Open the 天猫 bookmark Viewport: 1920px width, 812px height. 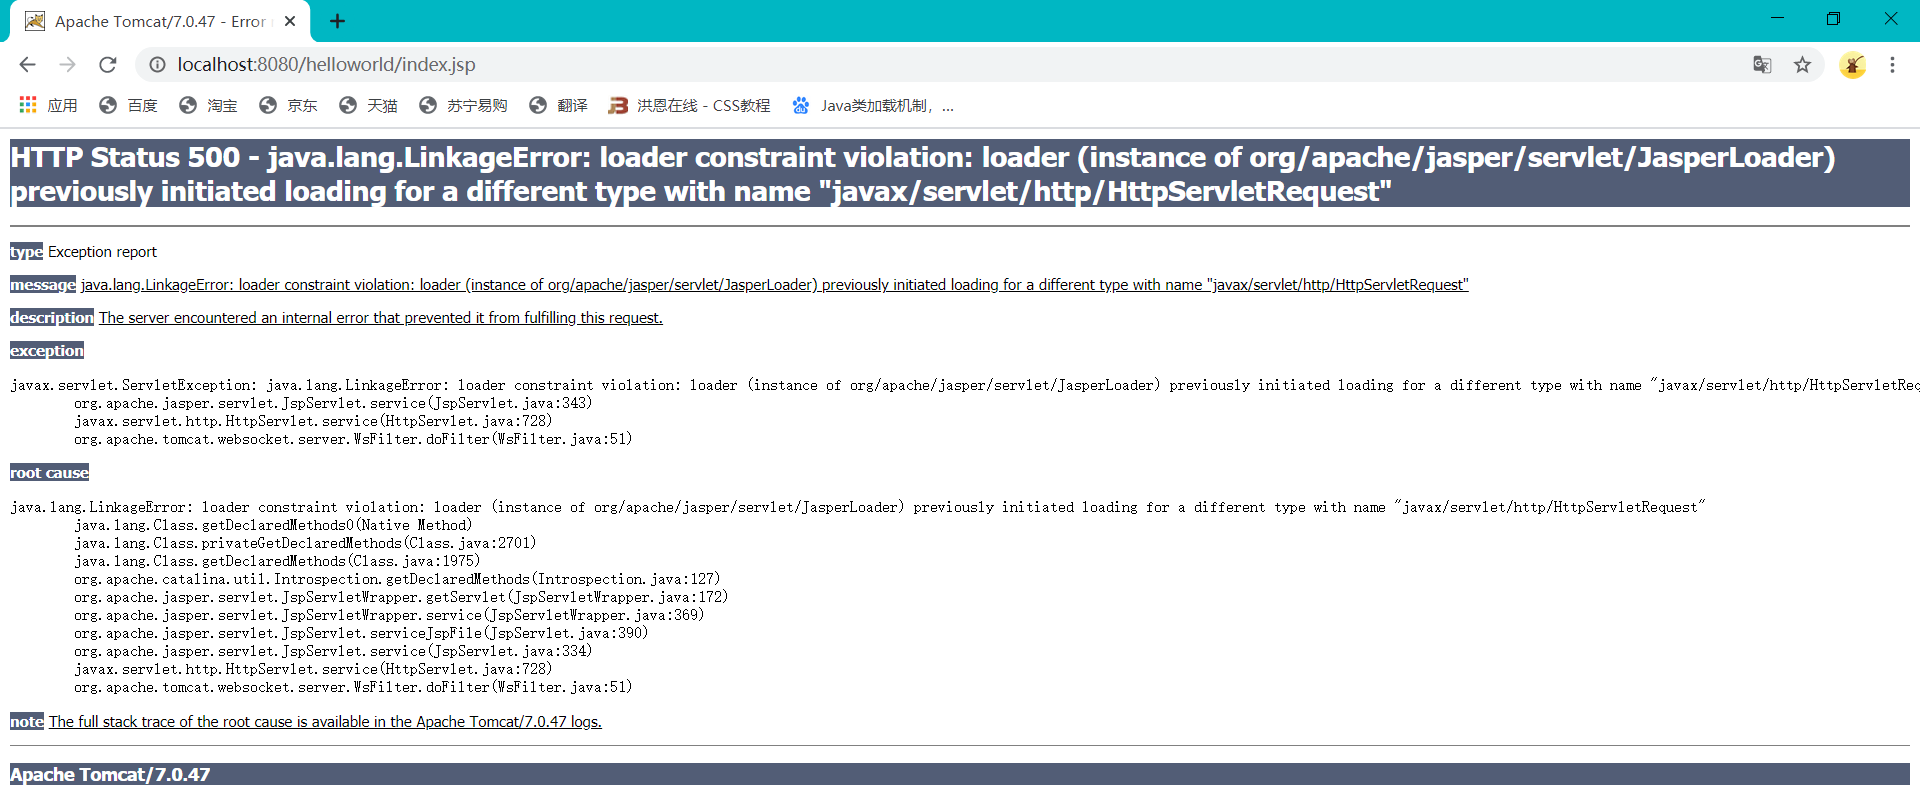coord(368,105)
